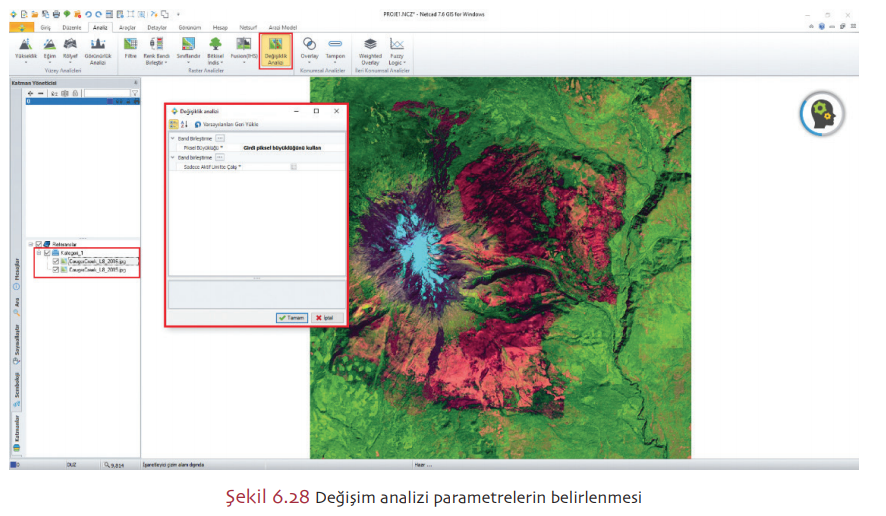
Task: Toggle the Referanslar root checkbox
Action: tap(39, 243)
